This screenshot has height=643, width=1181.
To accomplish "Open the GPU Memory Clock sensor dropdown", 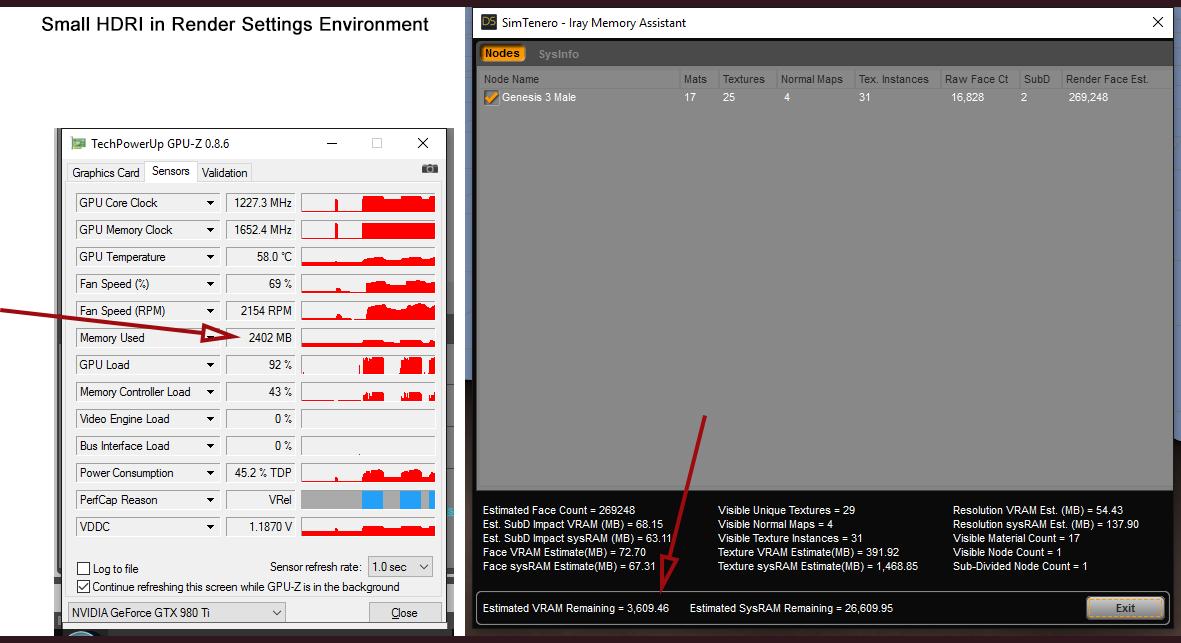I will tap(210, 230).
